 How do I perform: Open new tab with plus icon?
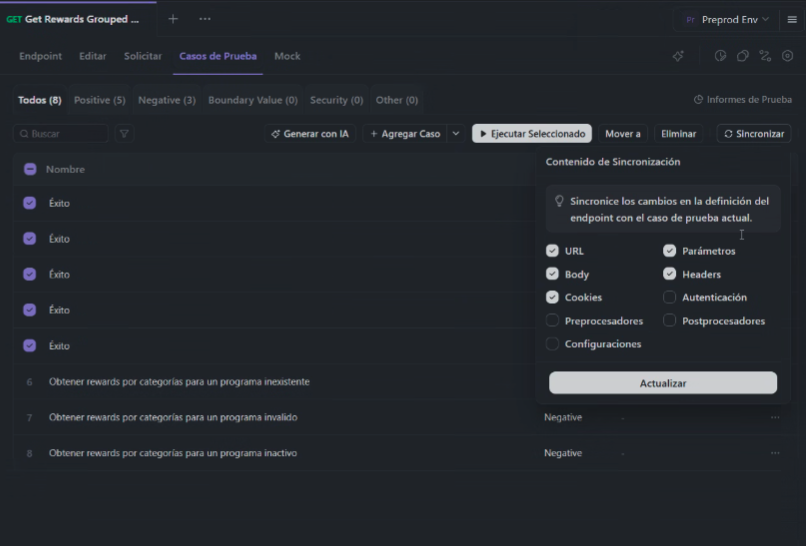click(173, 19)
